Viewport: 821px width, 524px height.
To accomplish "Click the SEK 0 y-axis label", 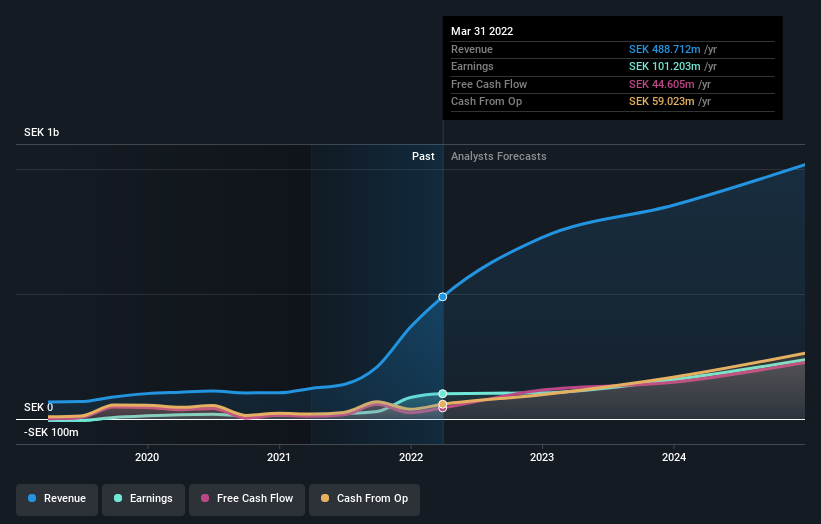I will (x=38, y=407).
